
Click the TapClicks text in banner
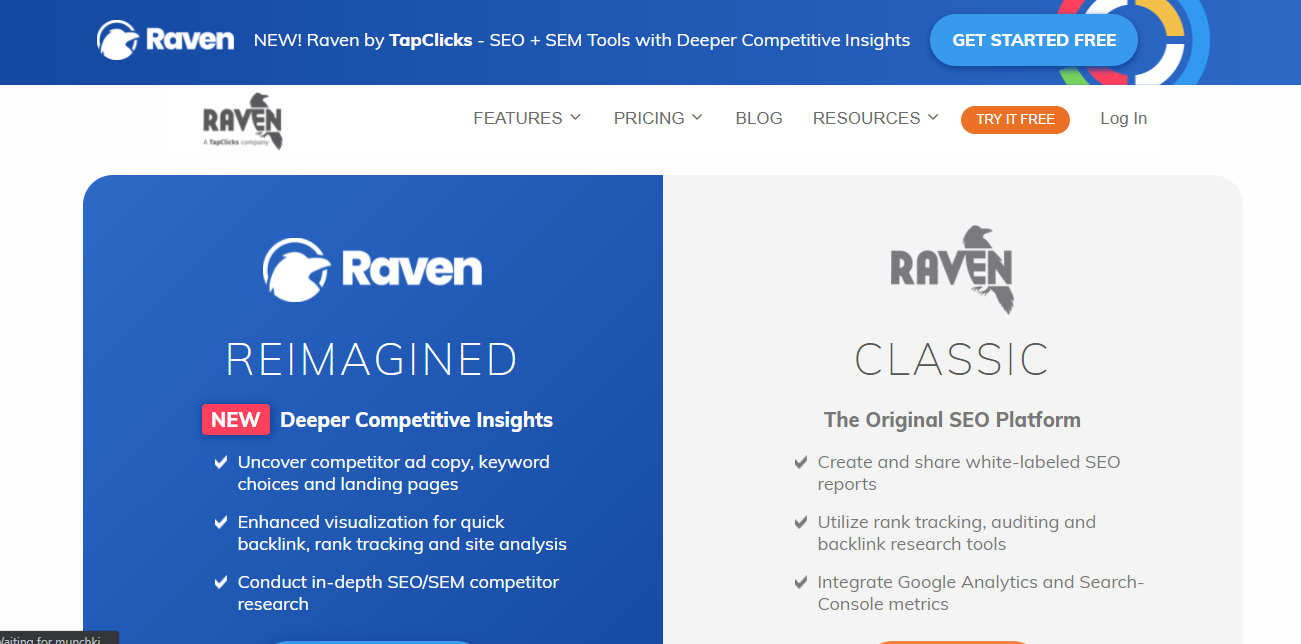coord(431,41)
